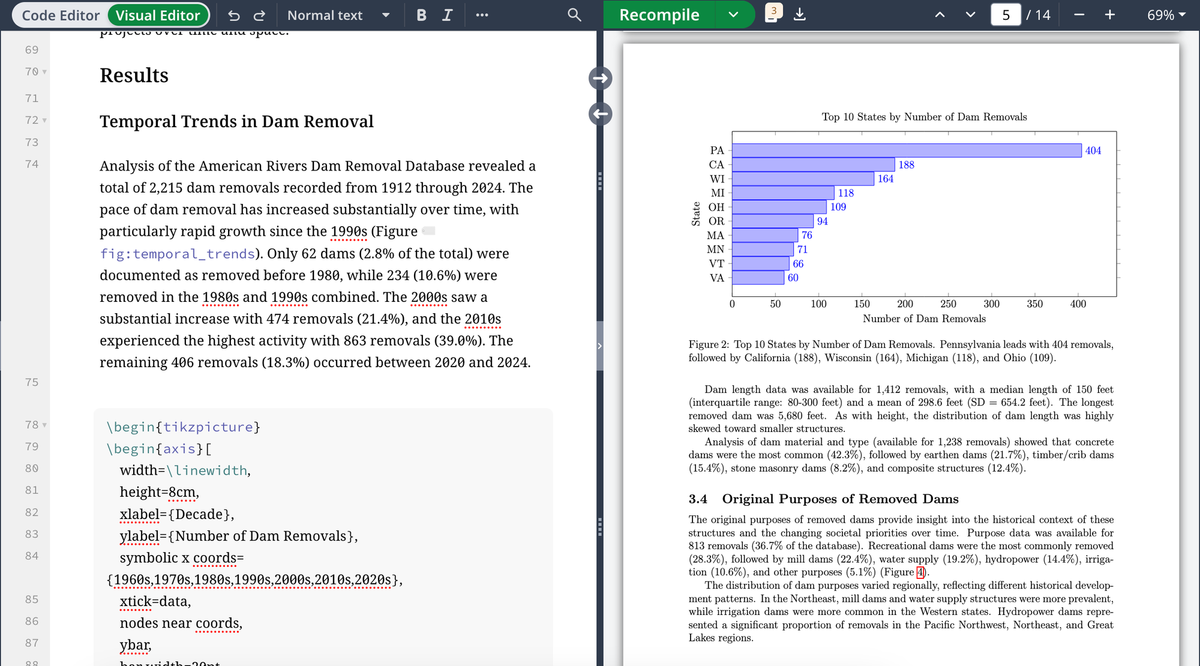Click the \begin{tikzpicture} code line
The image size is (1200, 666).
click(184, 427)
